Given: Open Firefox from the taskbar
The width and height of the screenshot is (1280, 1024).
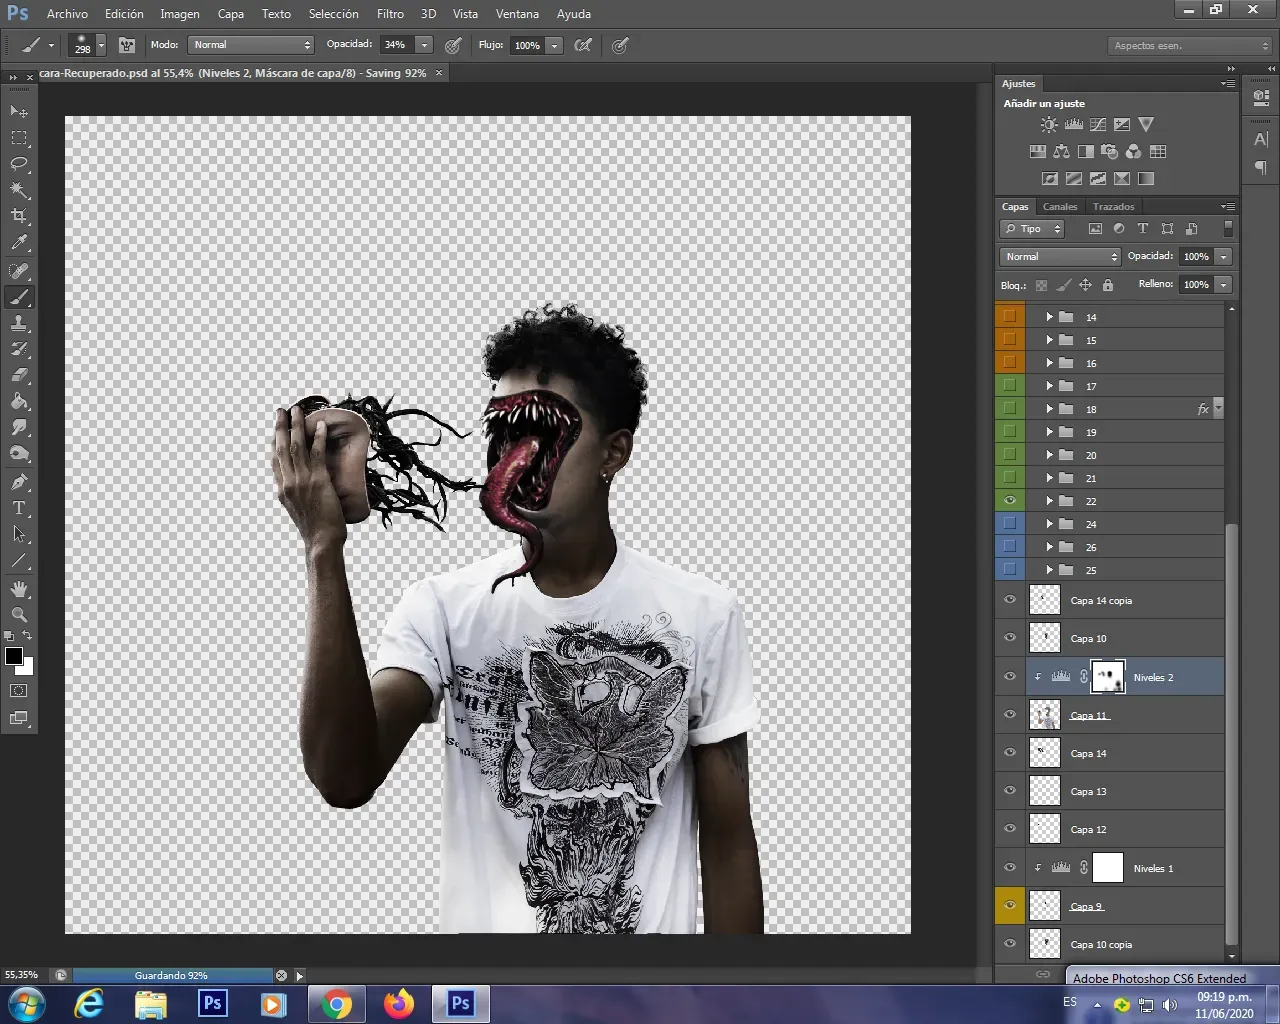Looking at the screenshot, I should coord(398,1004).
